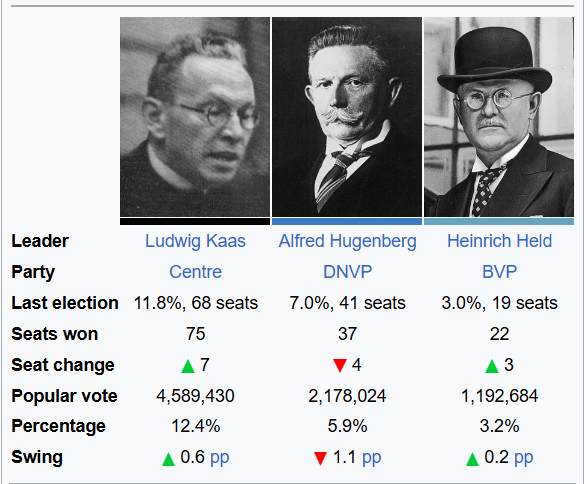
Task: Click the green swing arrow beside 0.2 pp
Action: [472, 459]
